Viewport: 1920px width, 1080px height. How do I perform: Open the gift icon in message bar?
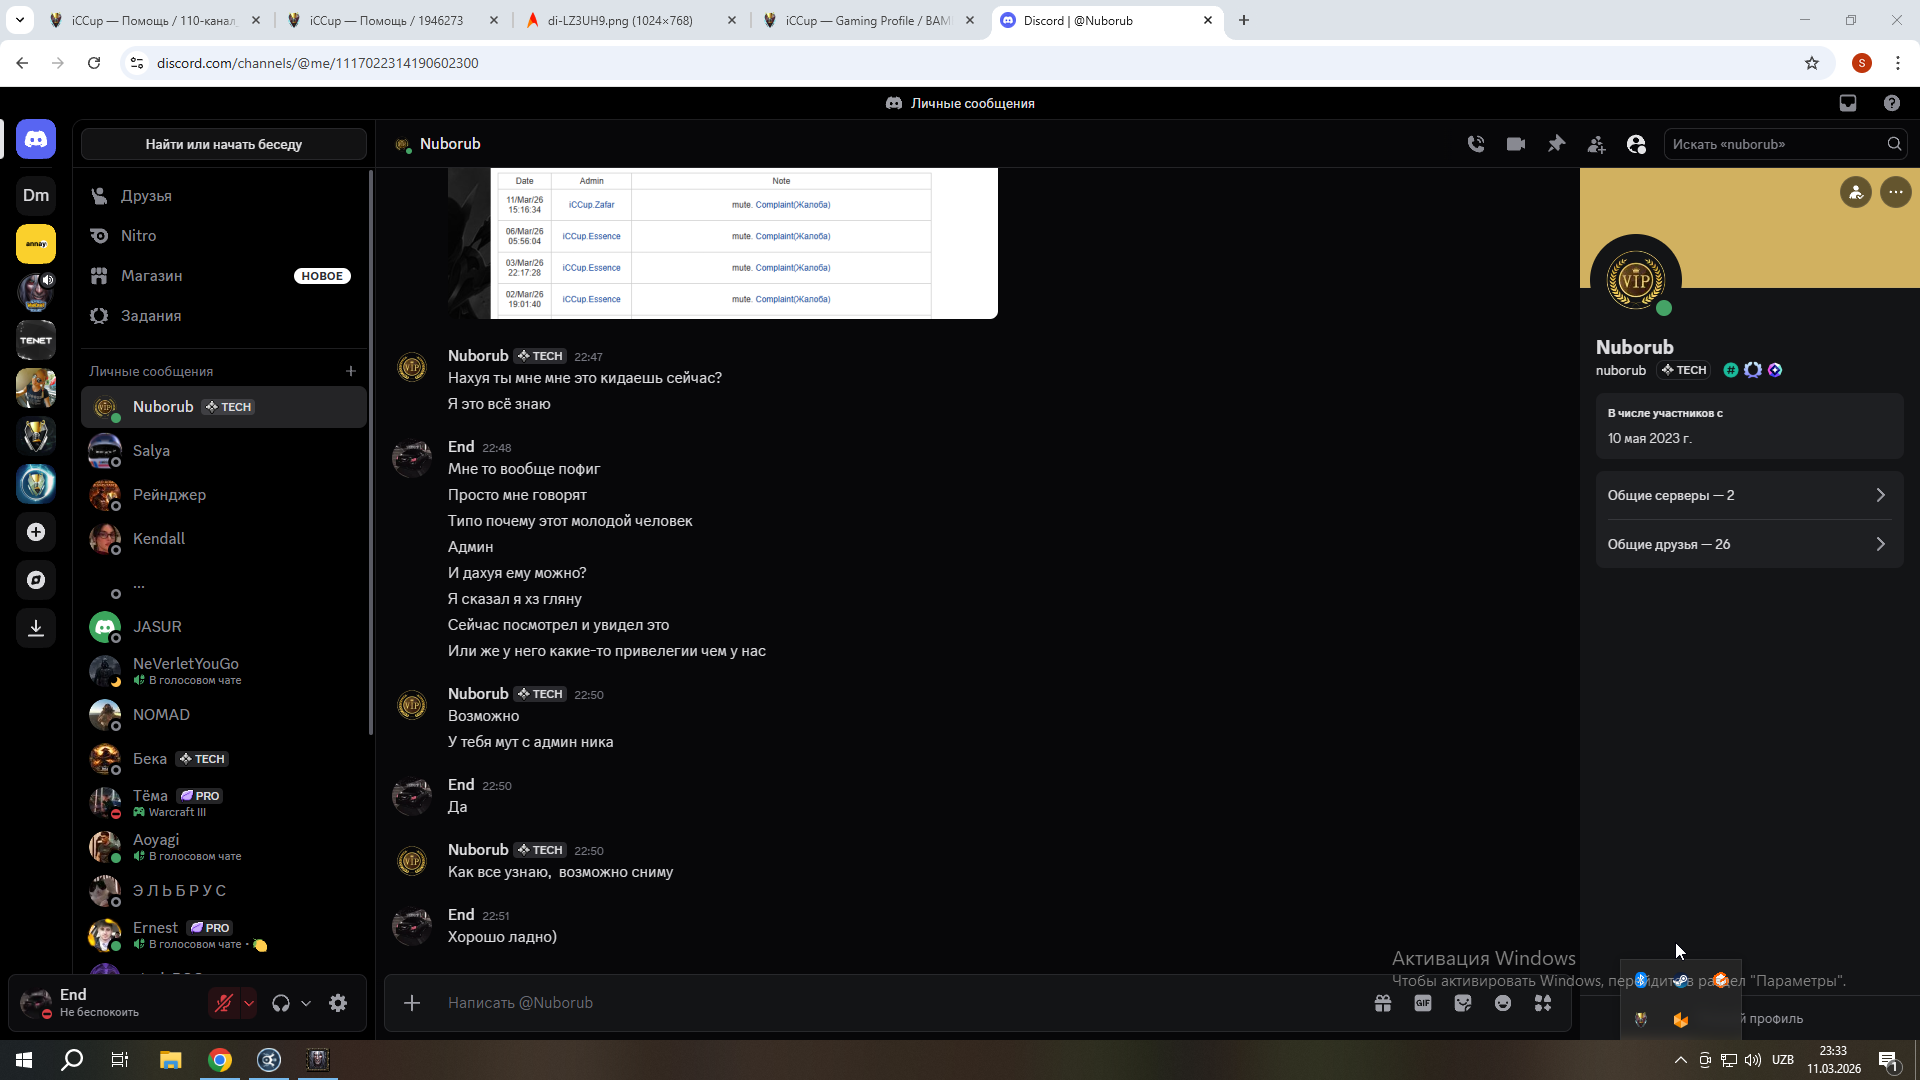point(1383,1003)
